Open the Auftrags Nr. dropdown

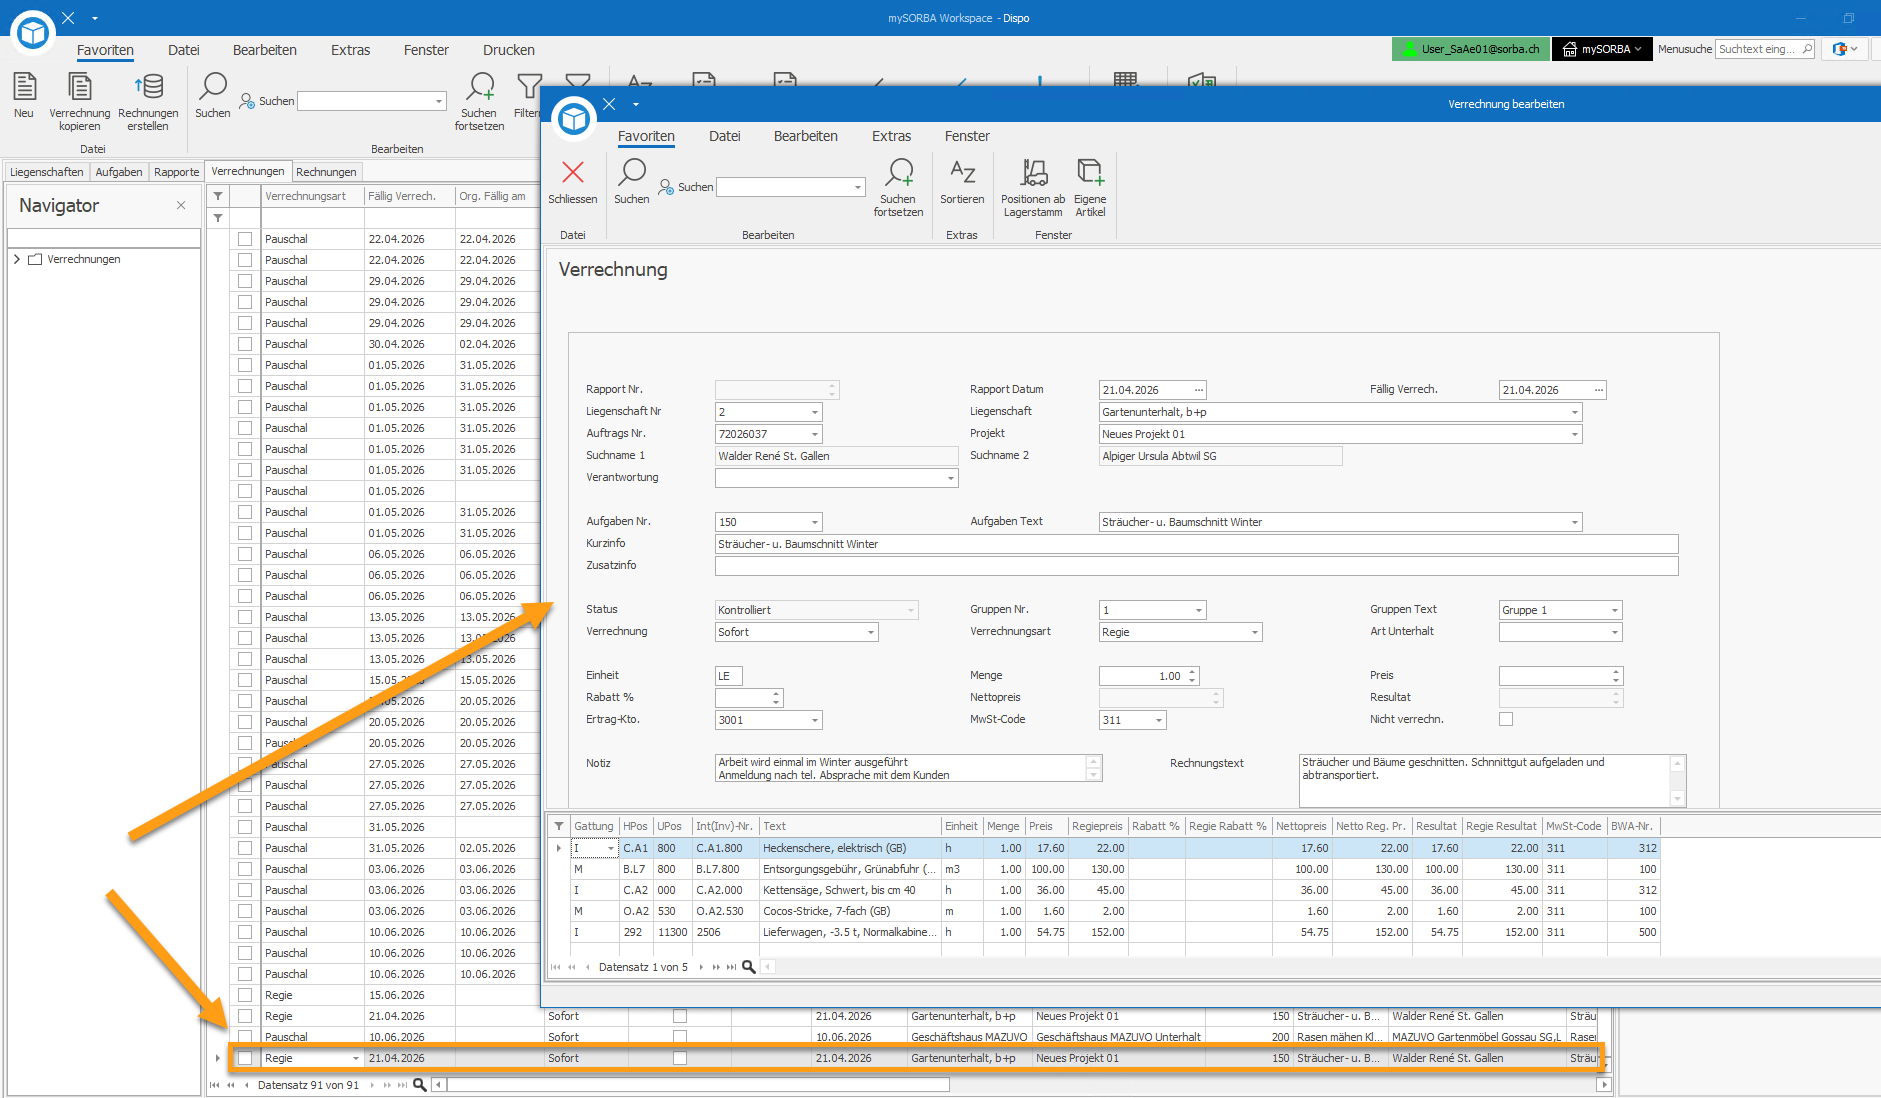815,434
